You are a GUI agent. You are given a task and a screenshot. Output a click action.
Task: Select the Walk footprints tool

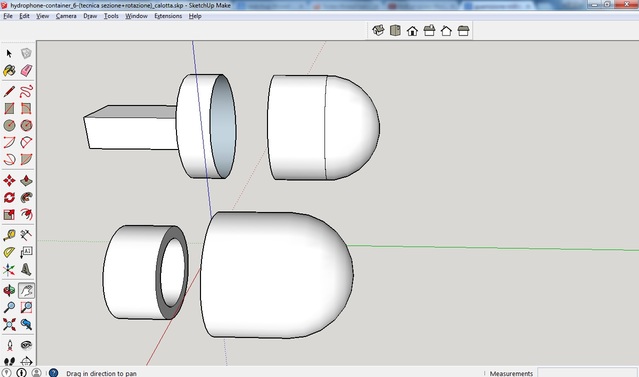click(x=9, y=361)
